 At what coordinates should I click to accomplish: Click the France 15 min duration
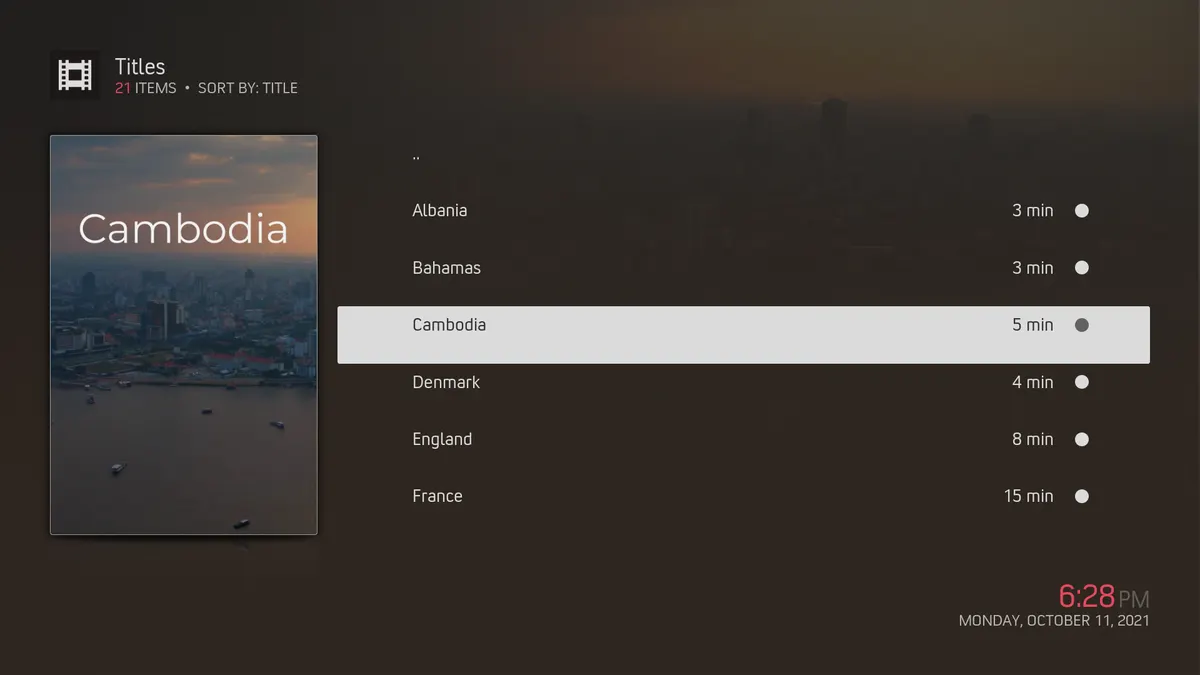[1028, 496]
